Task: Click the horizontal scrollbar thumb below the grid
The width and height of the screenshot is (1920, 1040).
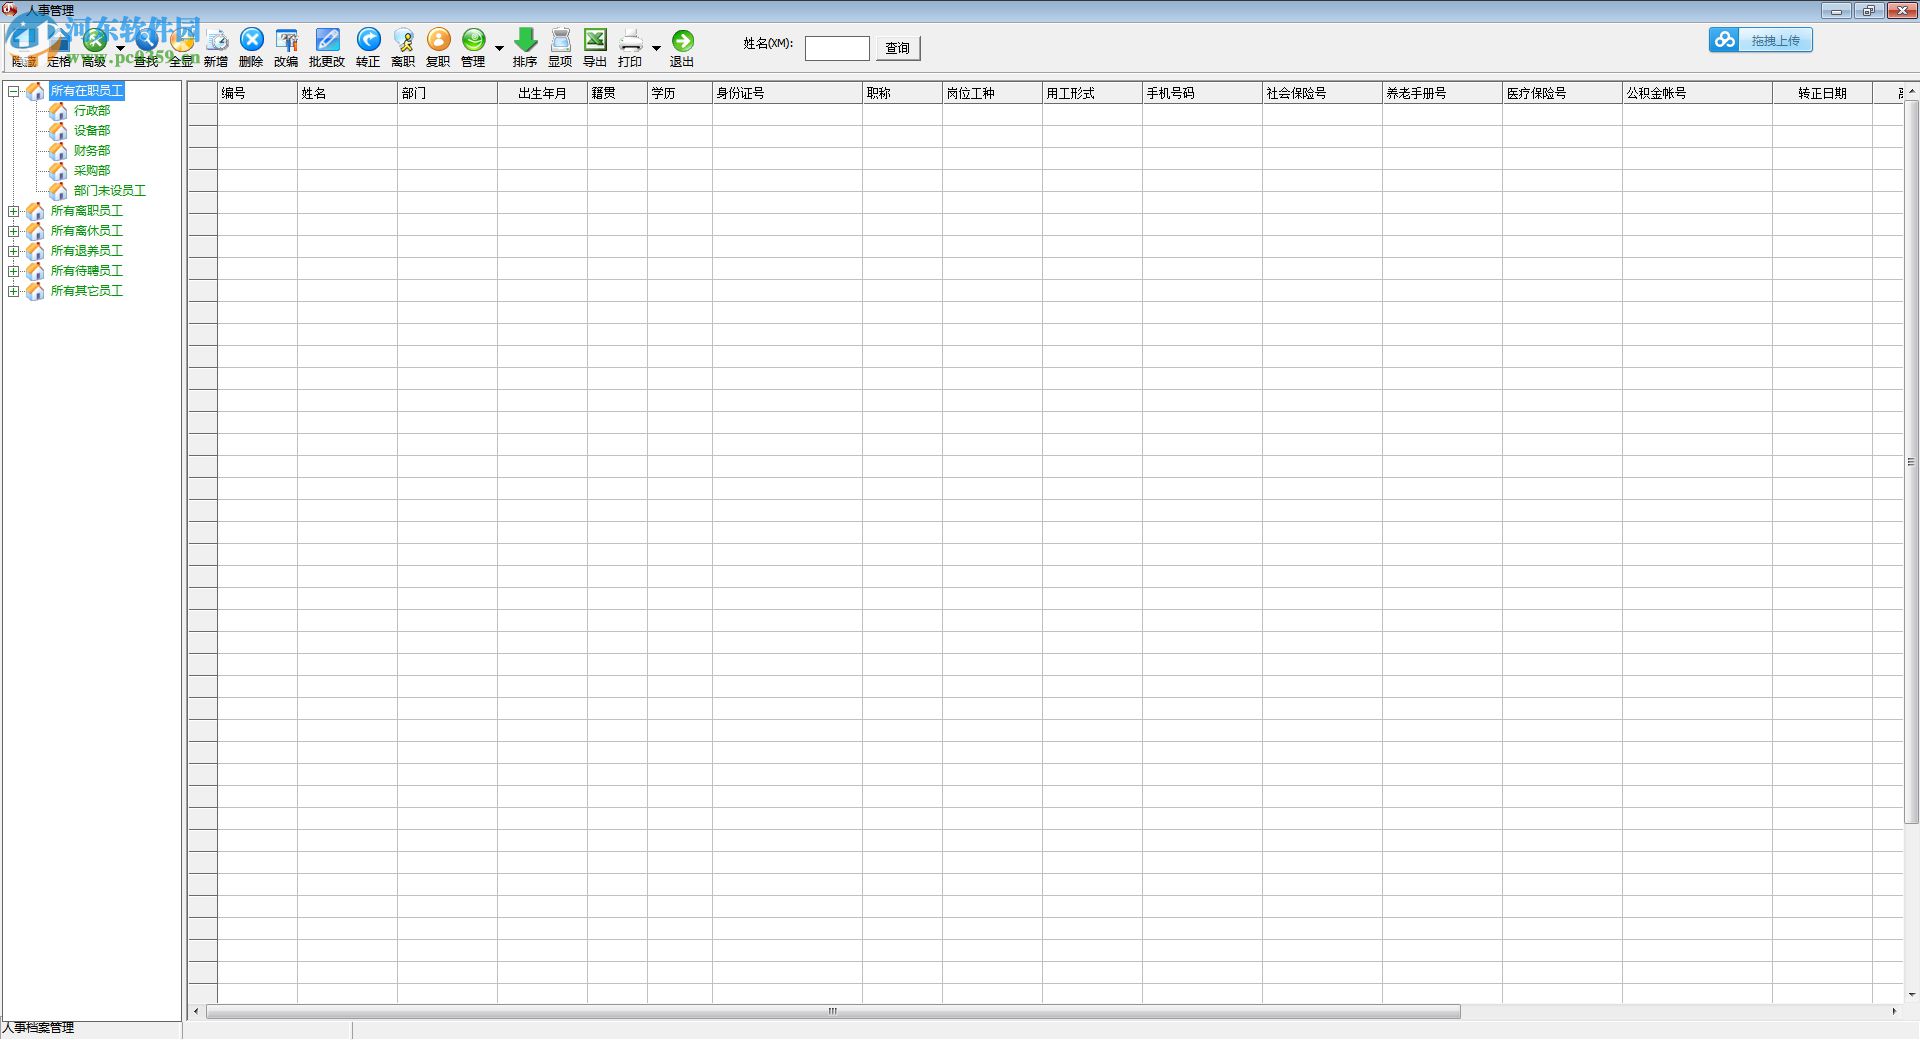Action: (832, 1012)
